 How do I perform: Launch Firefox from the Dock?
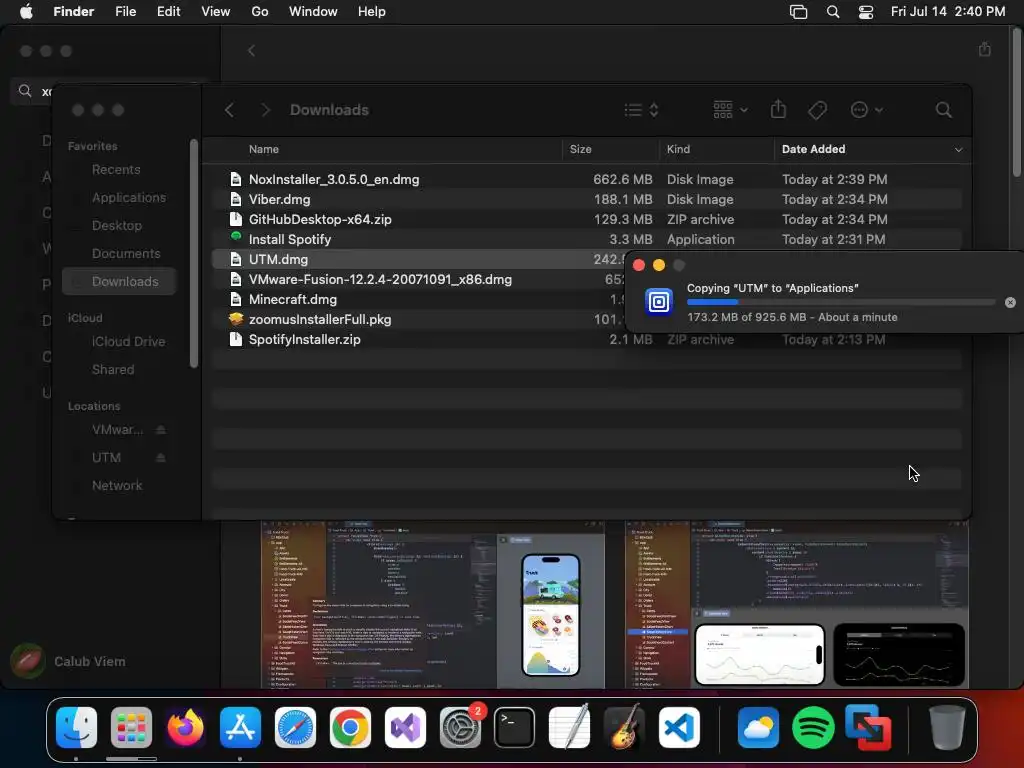185,727
